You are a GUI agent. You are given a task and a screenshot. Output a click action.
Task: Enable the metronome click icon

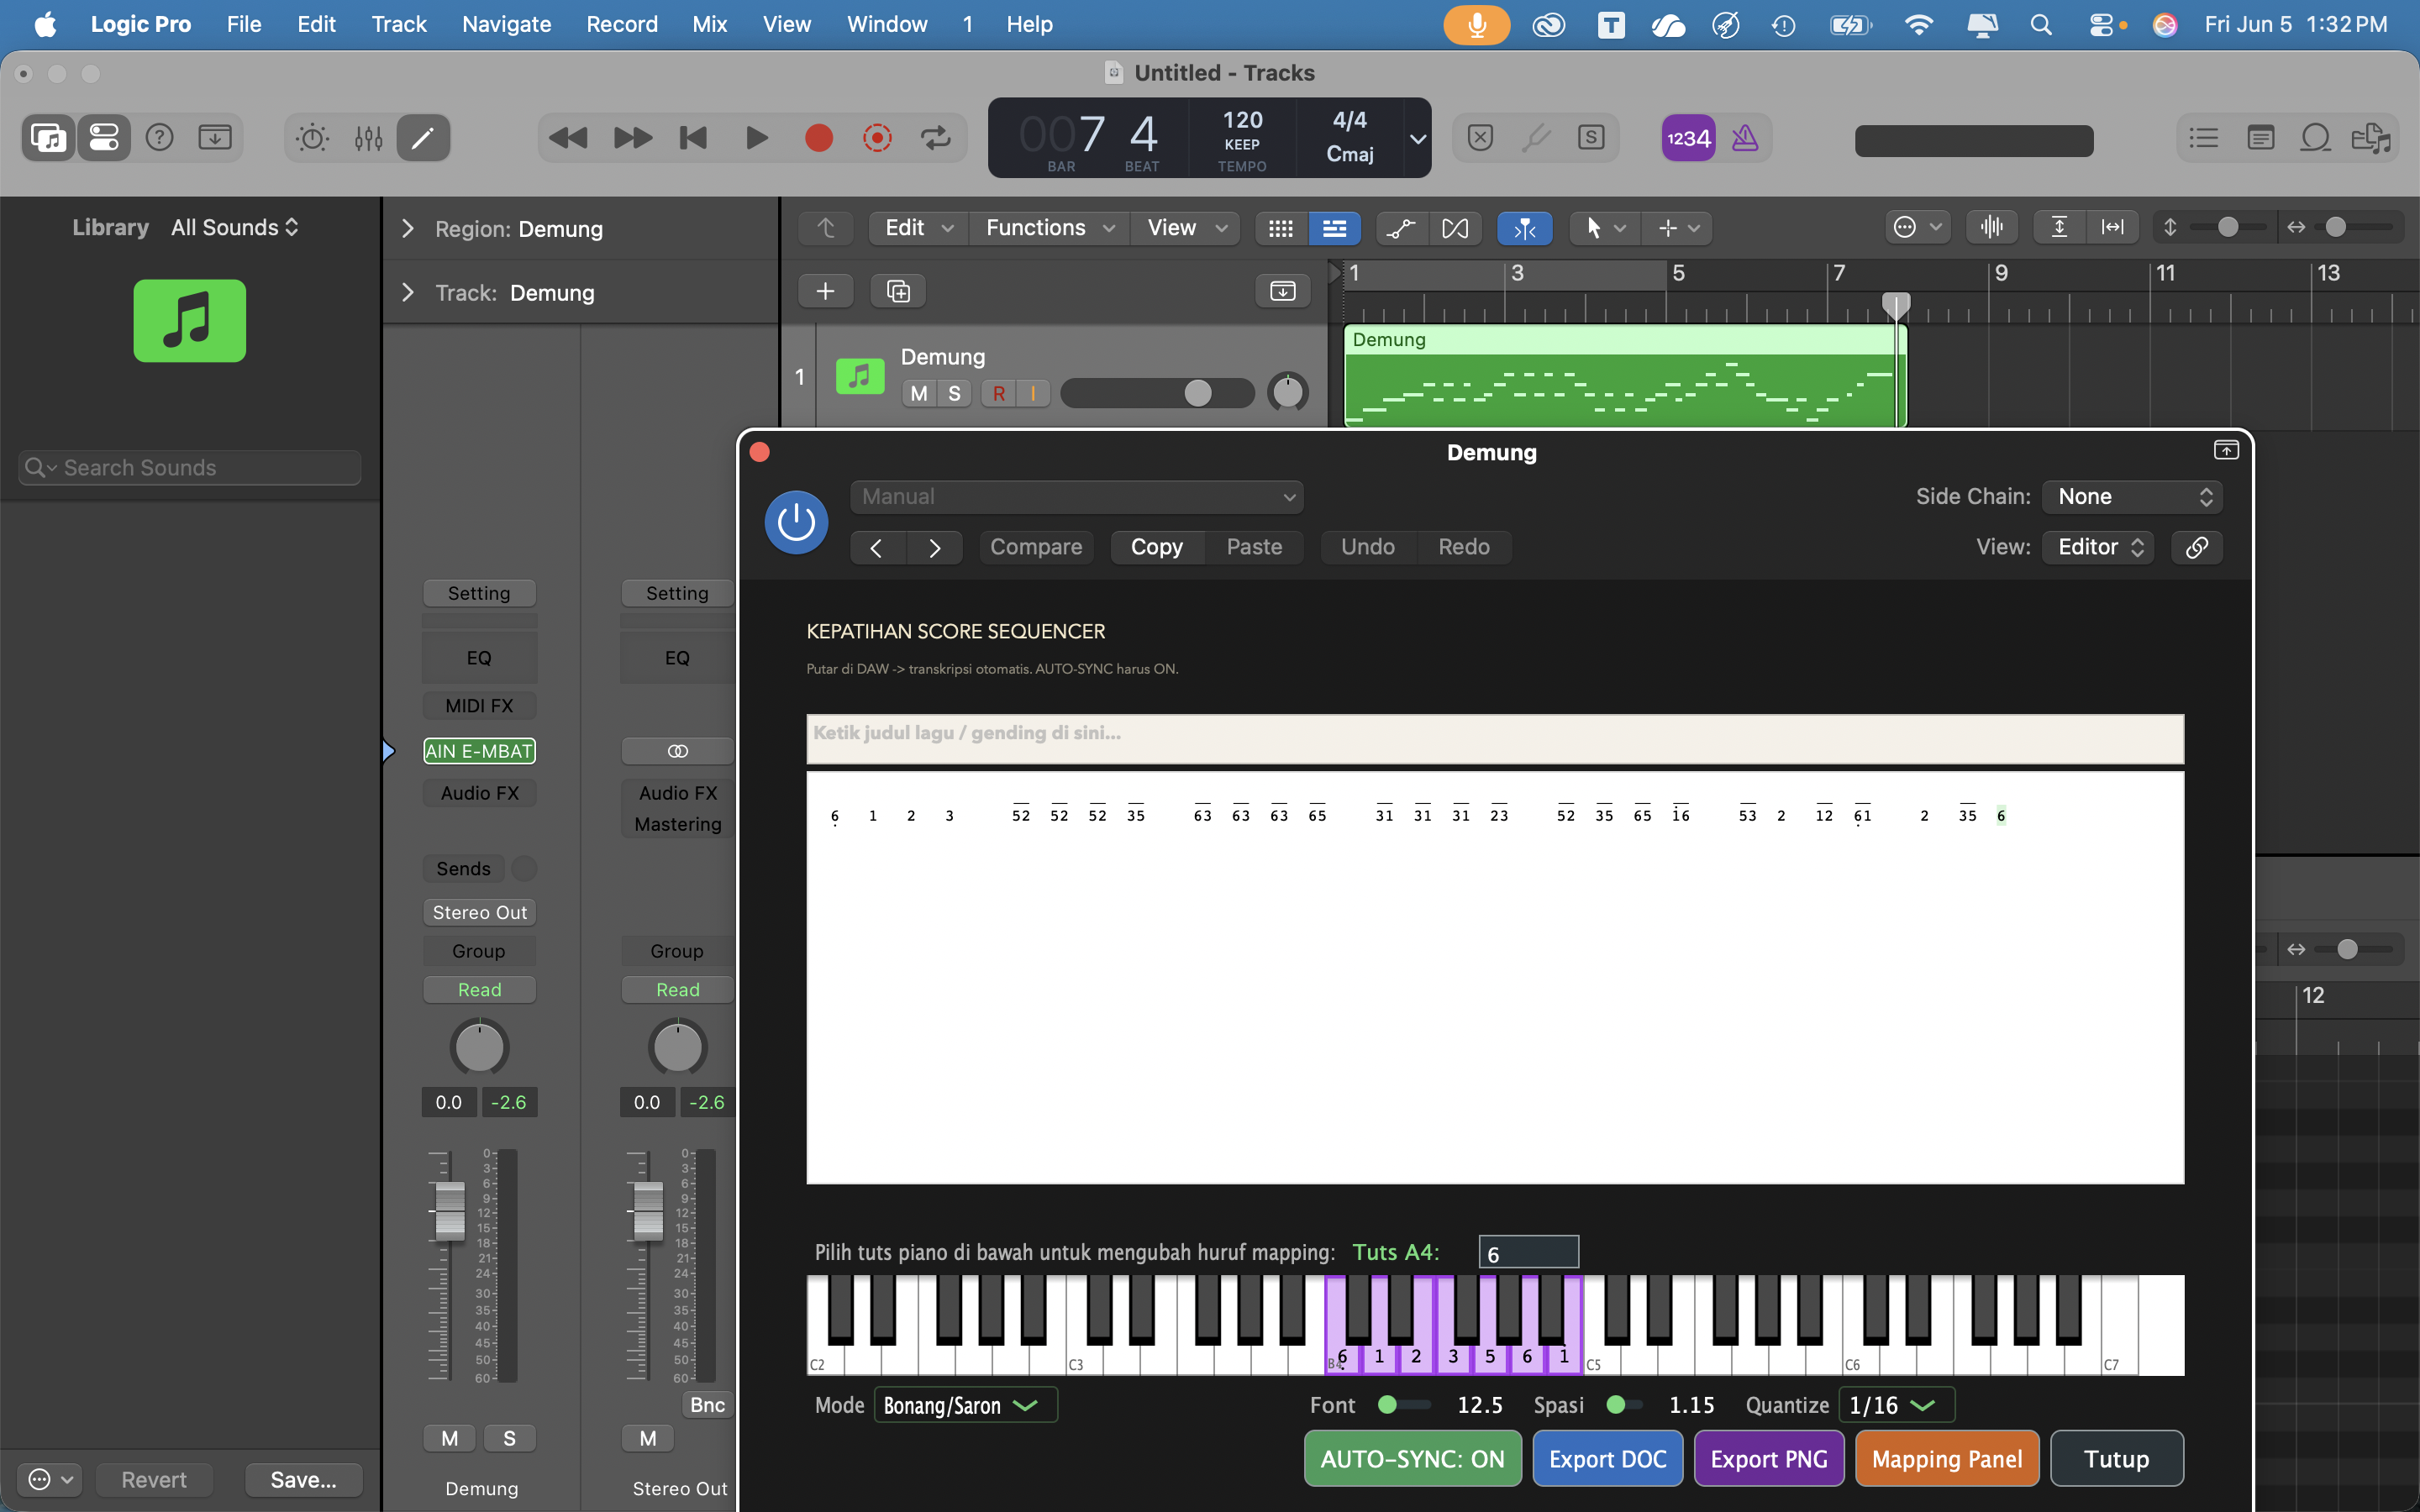coord(1745,138)
